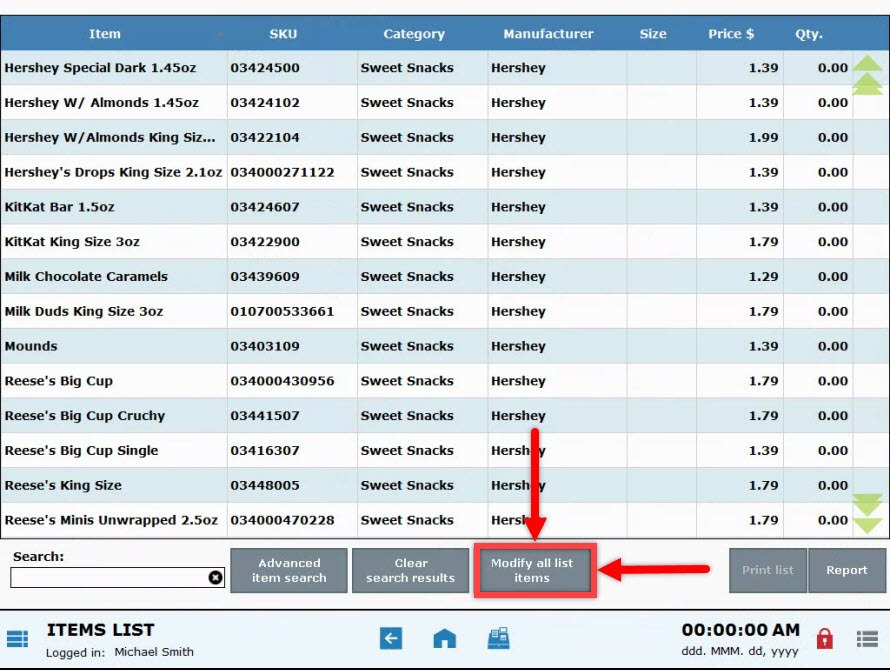Sort the list by the SKU column
This screenshot has height=670, width=890.
[x=282, y=33]
